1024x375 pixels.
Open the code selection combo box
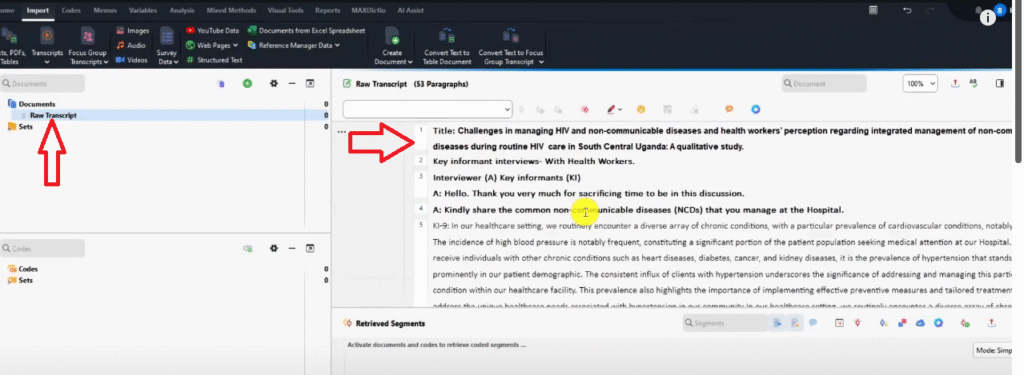[428, 109]
